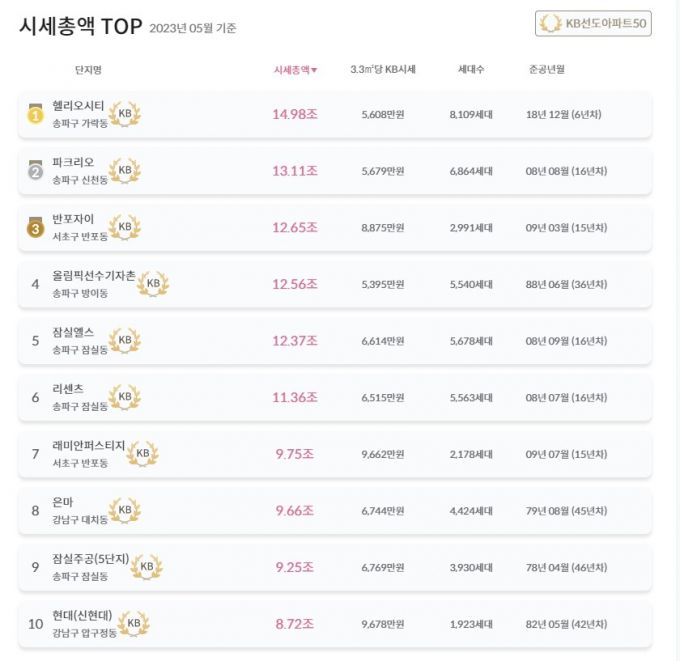Screen dimensions: 680x661
Task: Click the 세대수 column header
Action: 471,70
